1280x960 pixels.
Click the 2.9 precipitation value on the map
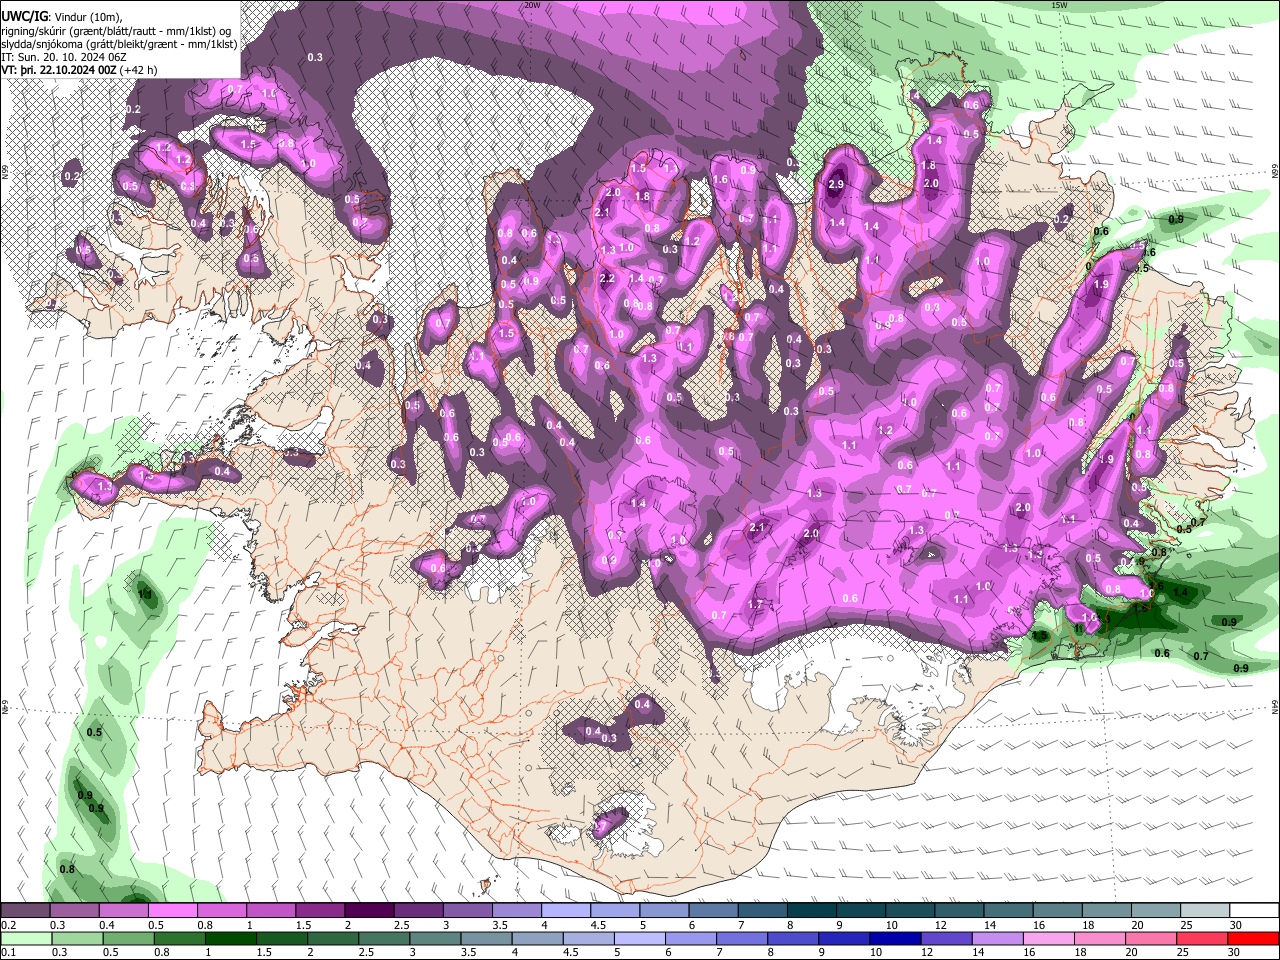click(x=836, y=185)
